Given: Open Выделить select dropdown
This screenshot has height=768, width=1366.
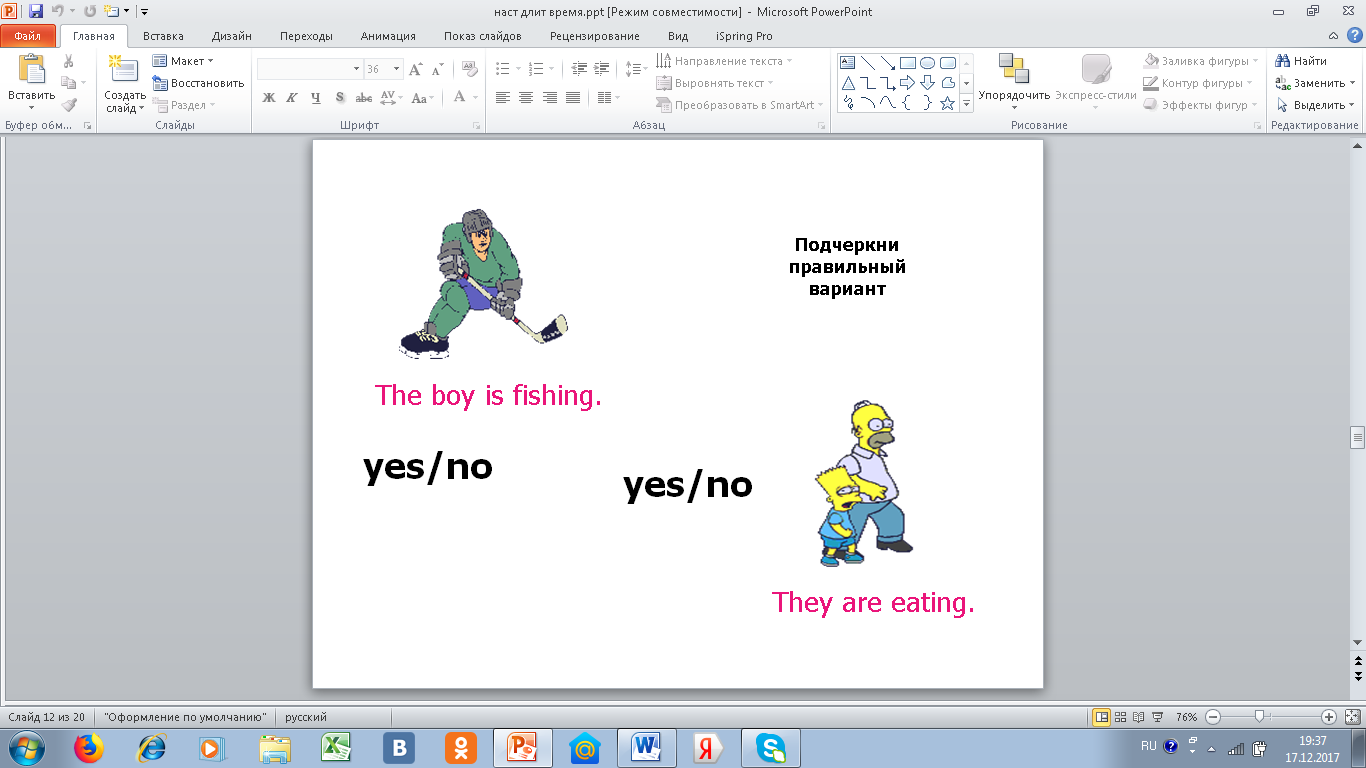Looking at the screenshot, I should pyautogui.click(x=1315, y=105).
